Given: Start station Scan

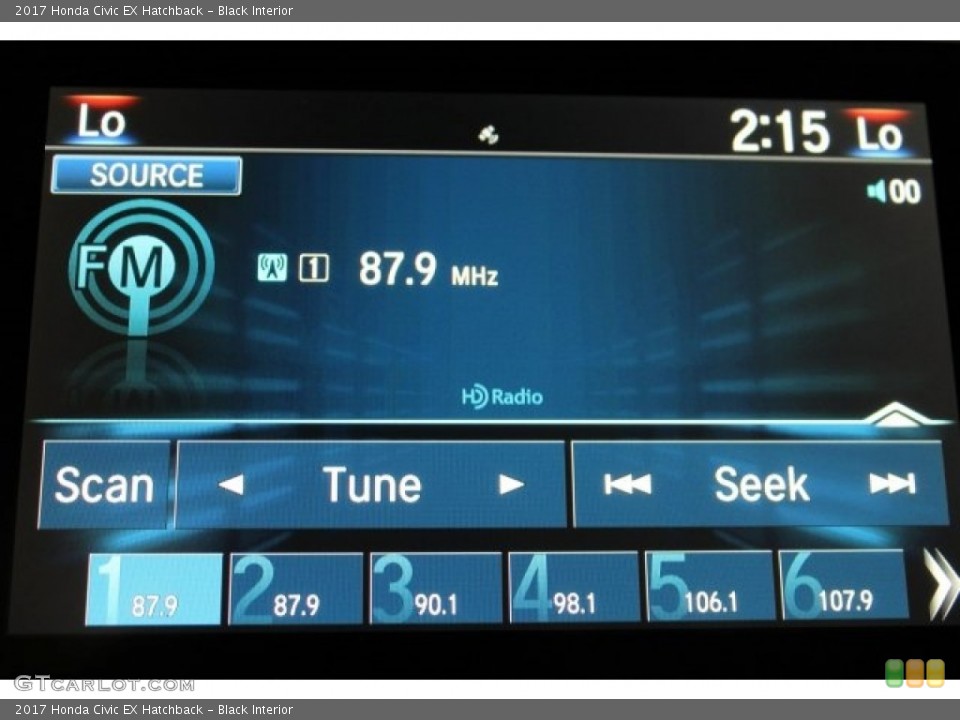Looking at the screenshot, I should pyautogui.click(x=103, y=484).
